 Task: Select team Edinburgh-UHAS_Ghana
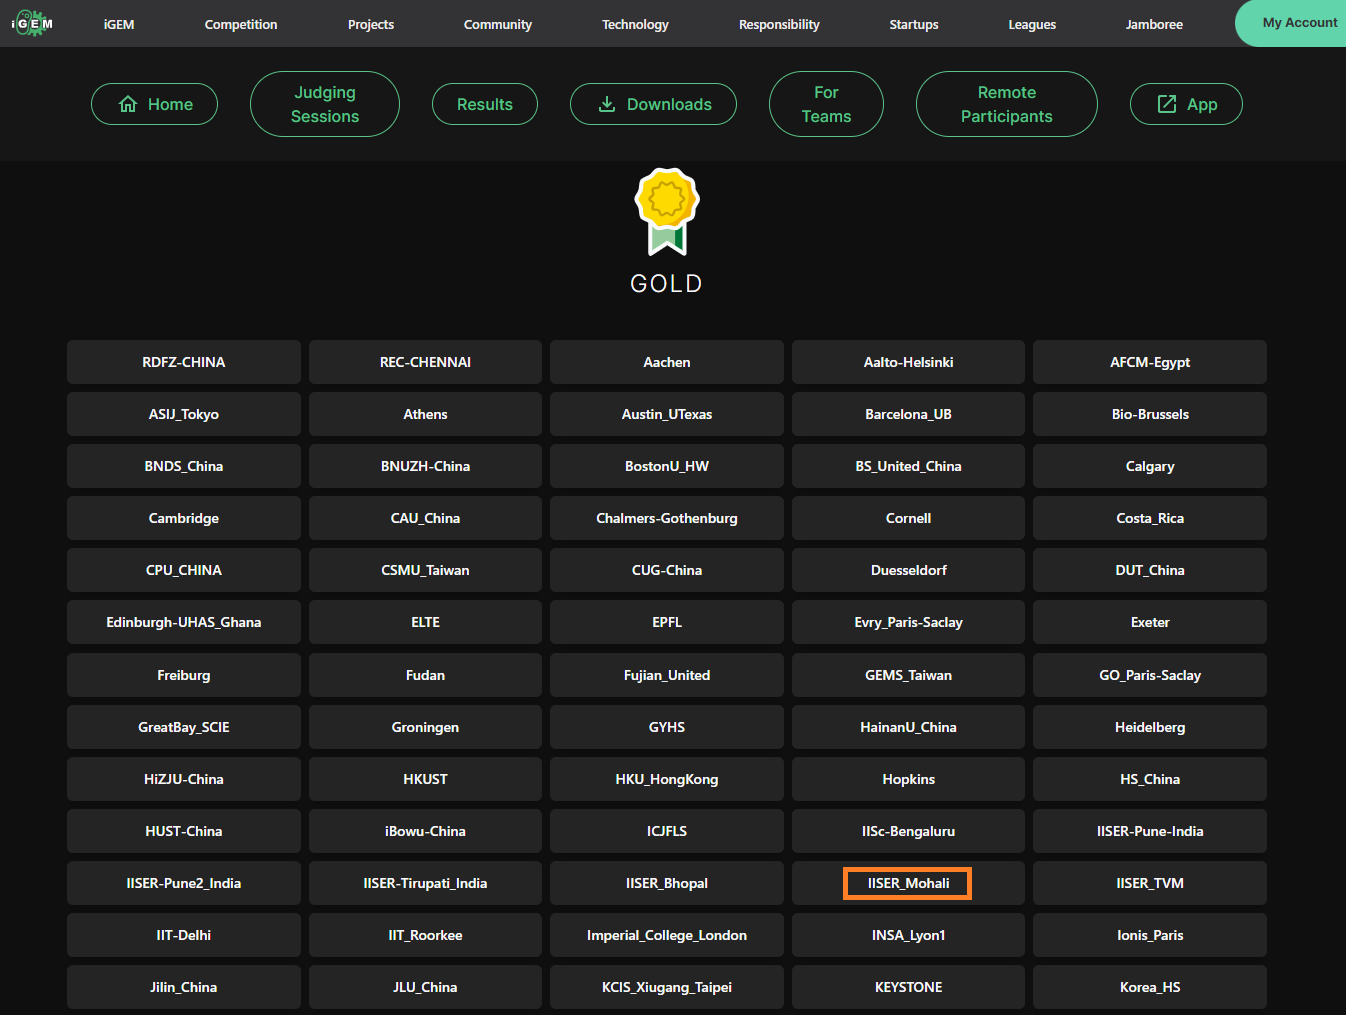coord(184,622)
